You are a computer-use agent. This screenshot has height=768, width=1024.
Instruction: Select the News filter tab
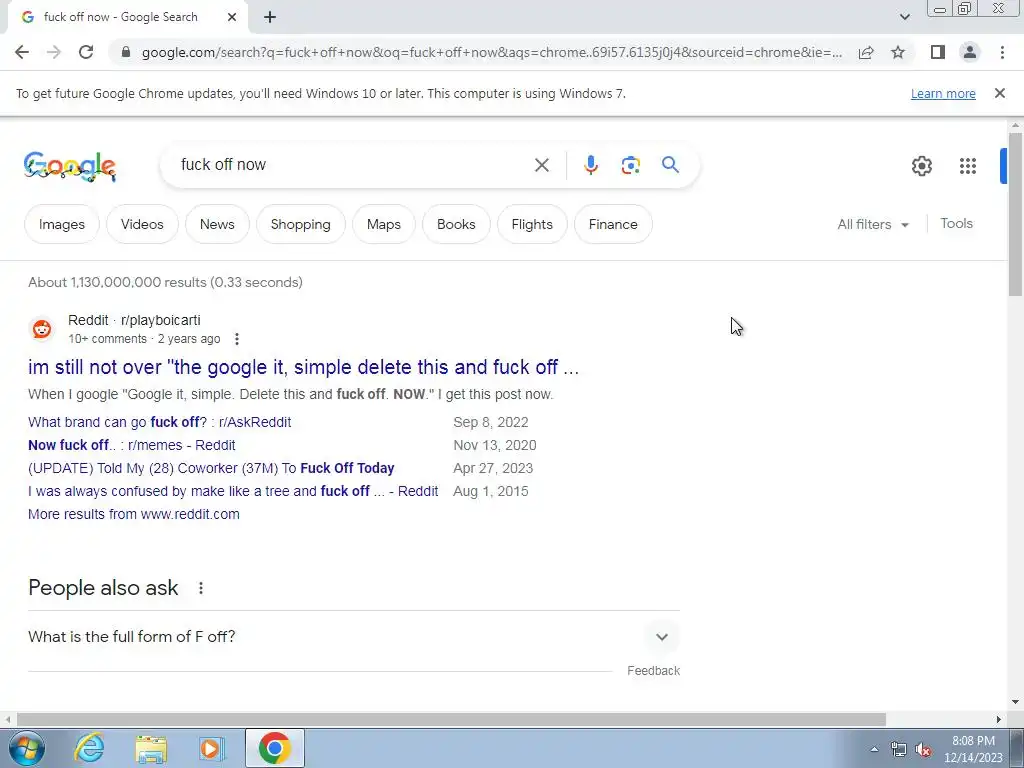pyautogui.click(x=217, y=224)
